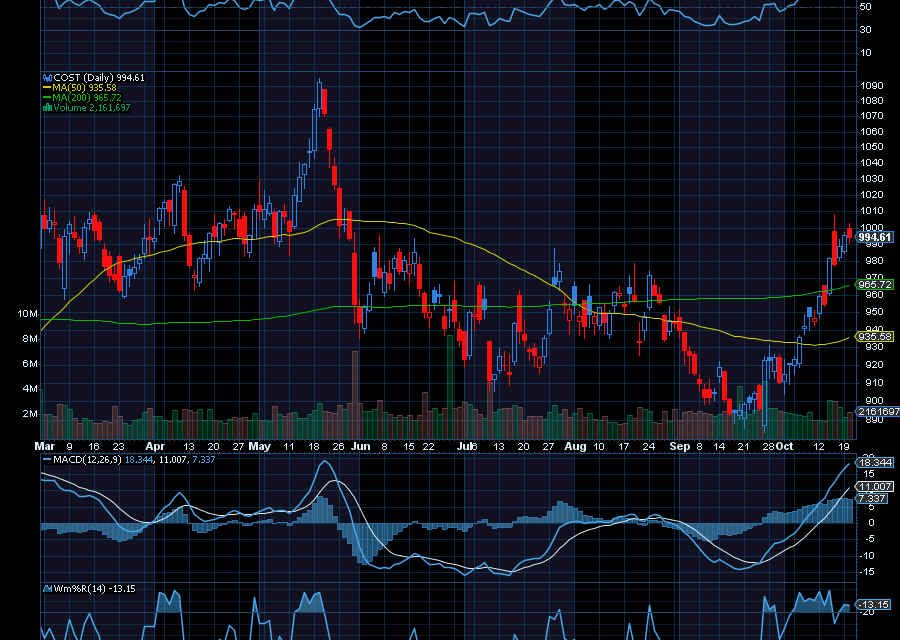Click the 2M volume axis label
The image size is (900, 640).
30,414
